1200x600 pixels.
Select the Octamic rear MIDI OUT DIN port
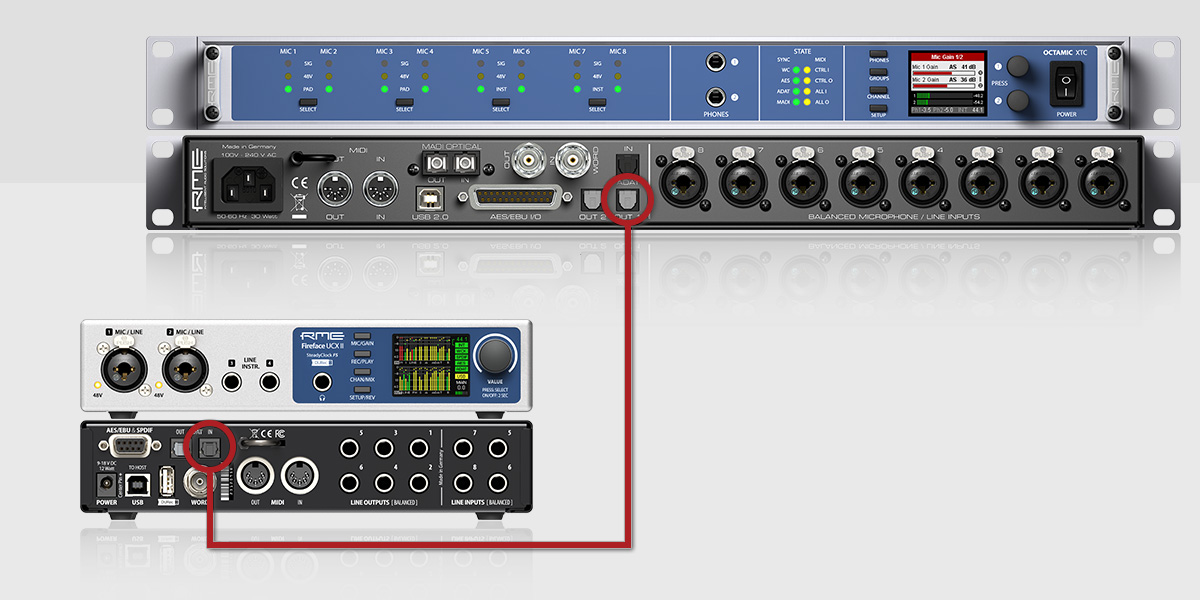tap(336, 190)
